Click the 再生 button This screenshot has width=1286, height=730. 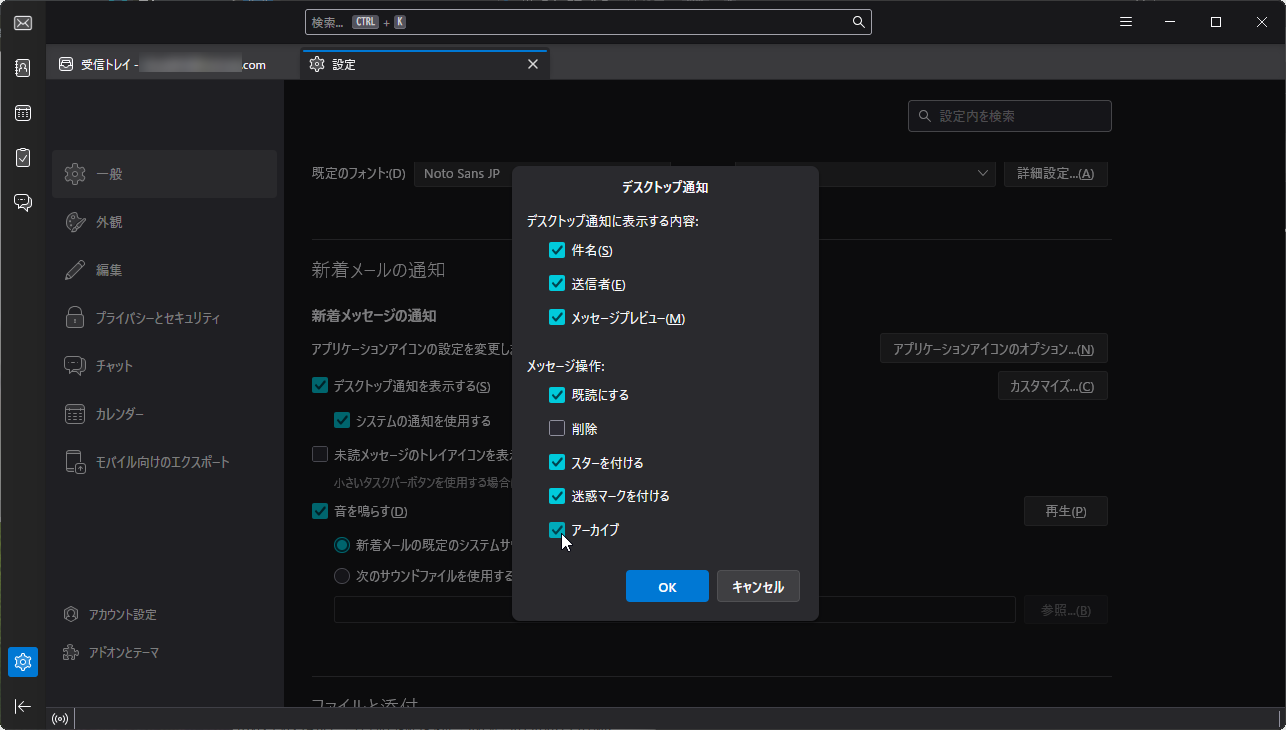point(1066,511)
